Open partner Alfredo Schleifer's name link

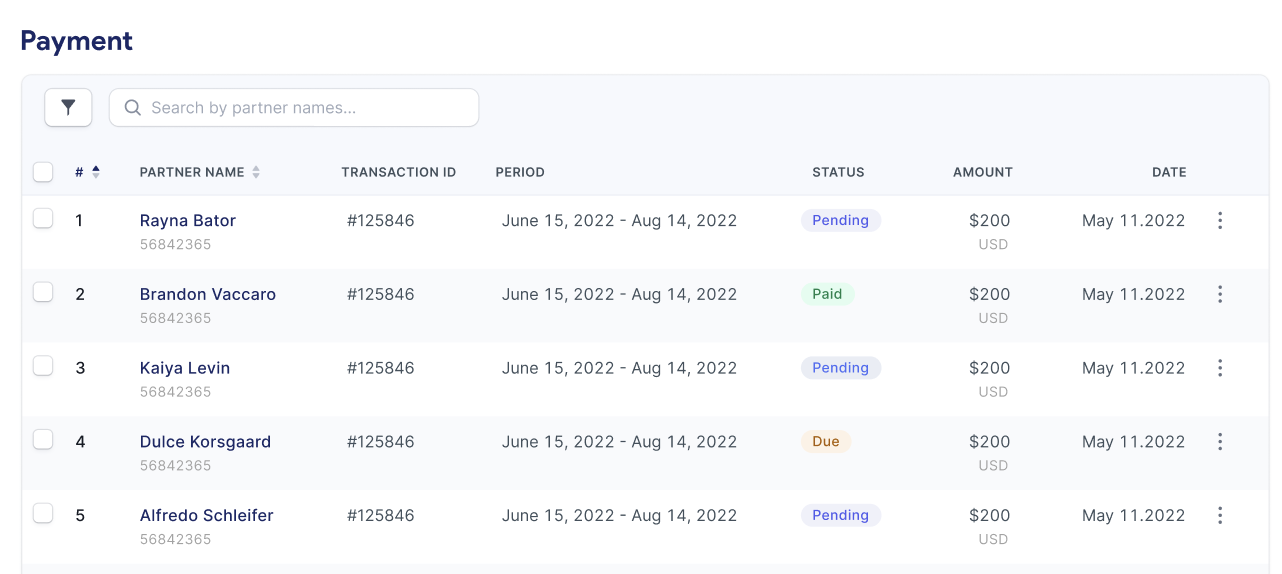[206, 516]
